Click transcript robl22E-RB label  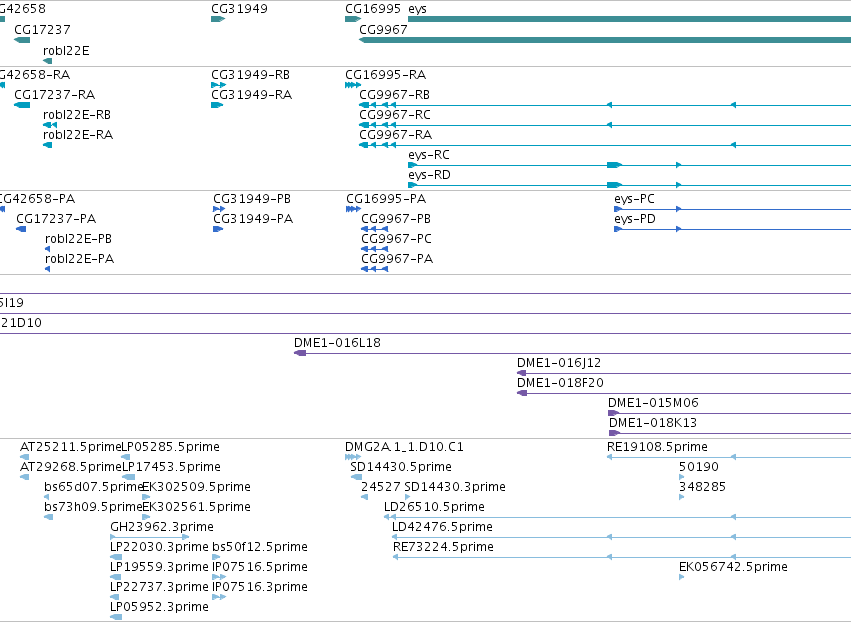[77, 115]
